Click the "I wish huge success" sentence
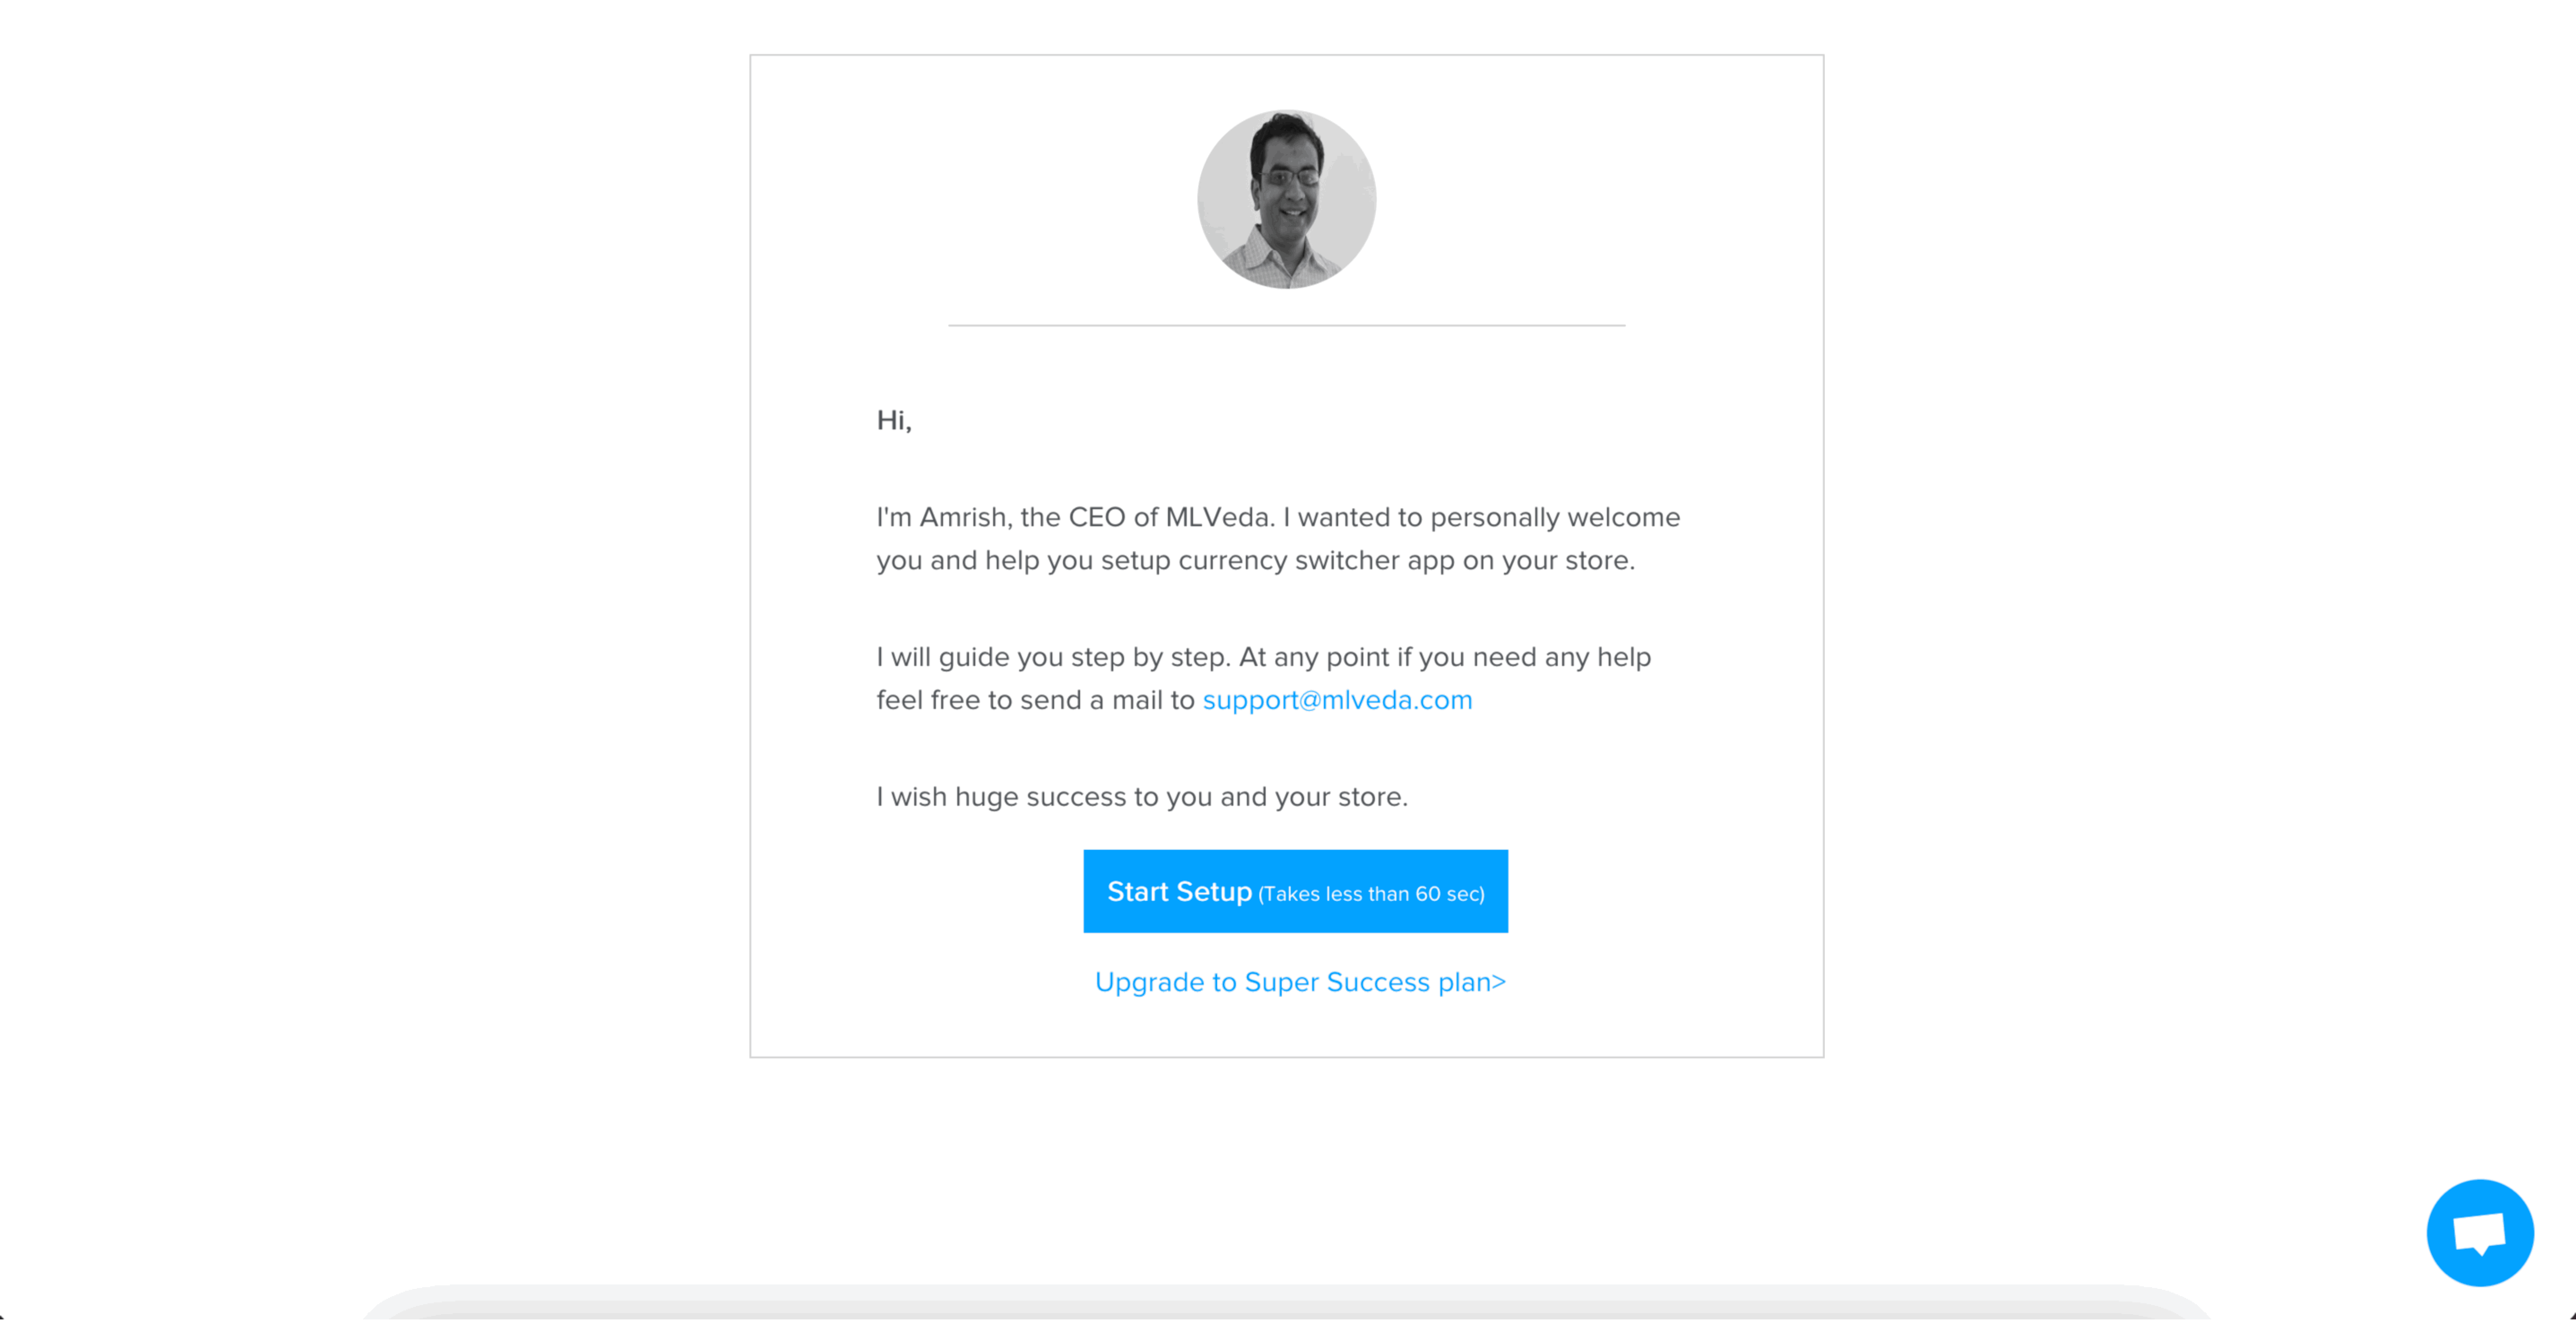 [1142, 797]
